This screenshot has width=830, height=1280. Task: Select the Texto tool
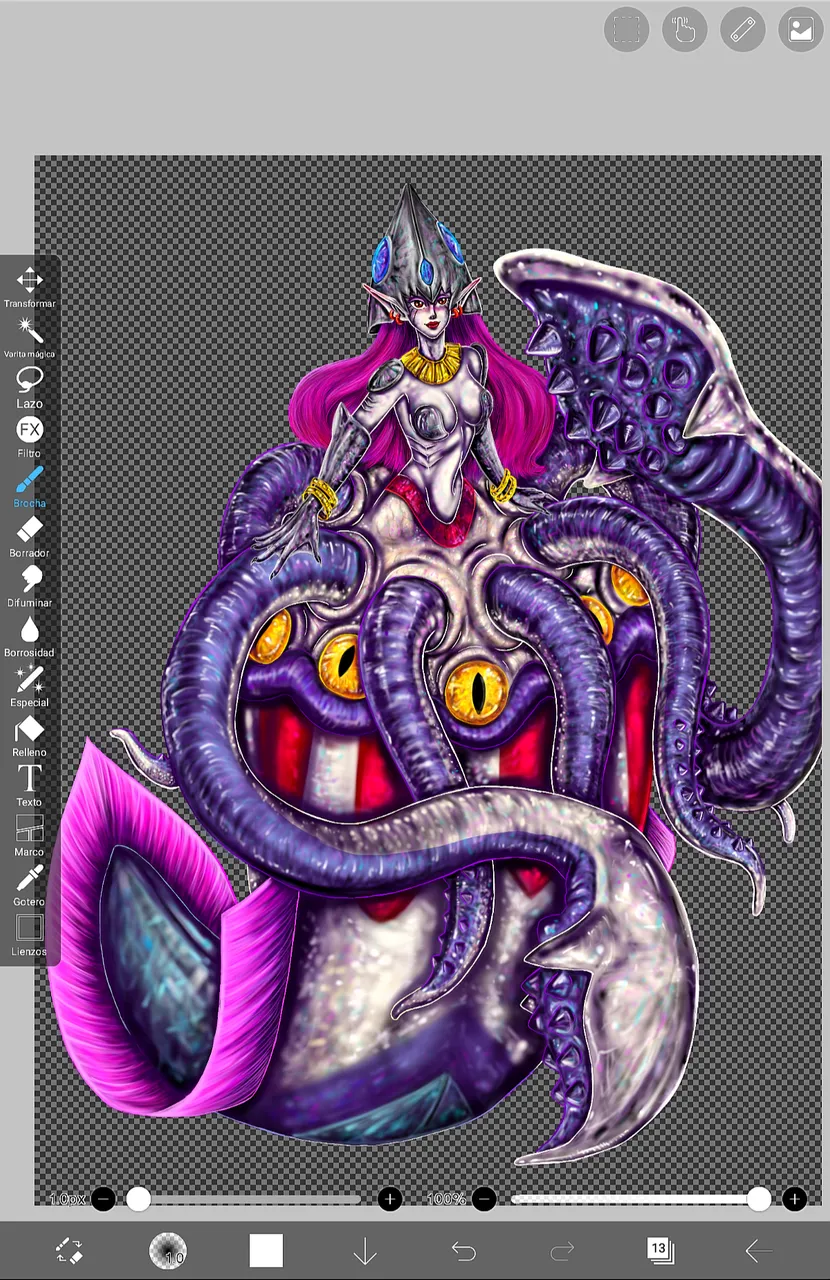(x=29, y=786)
